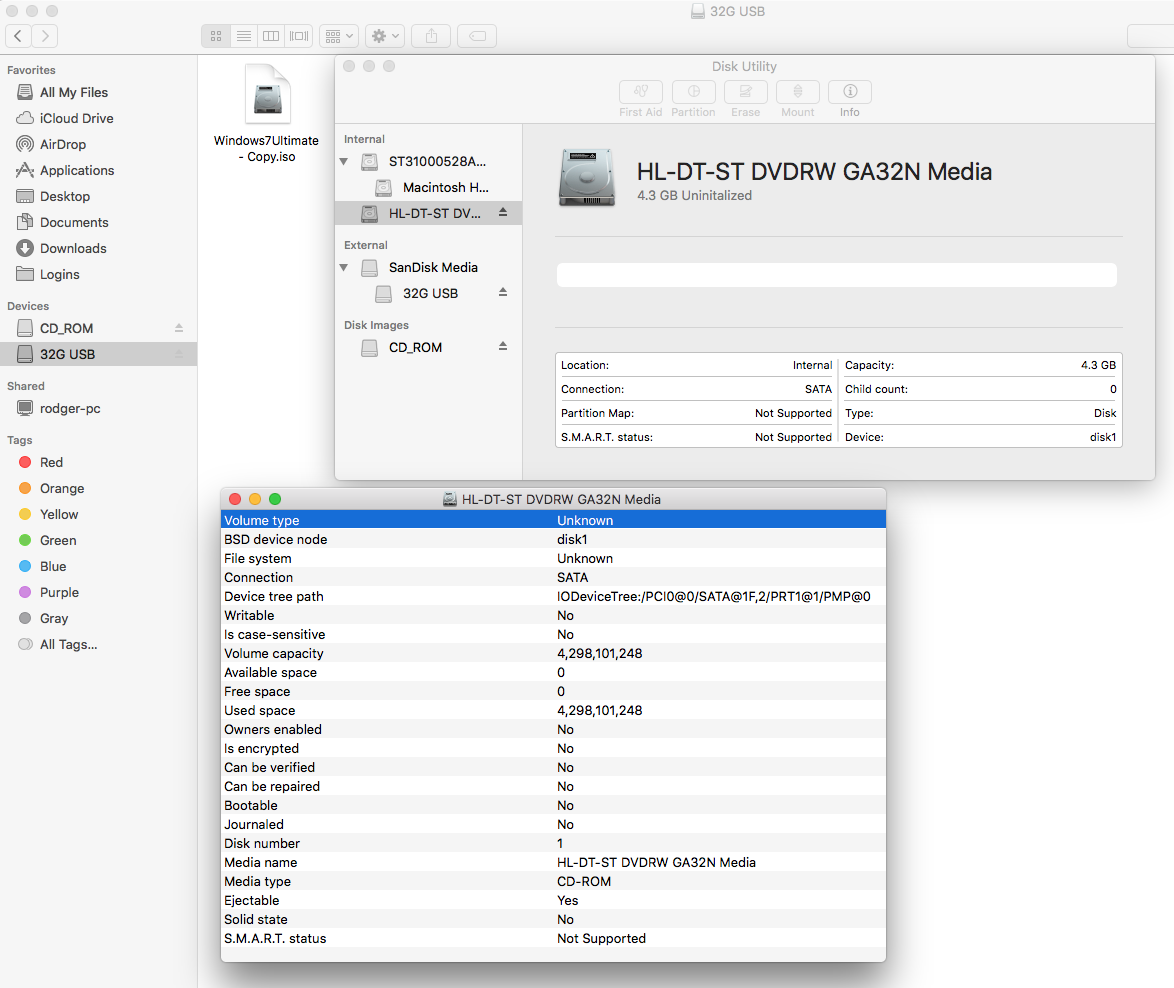Select the Purple tag

coord(98,593)
